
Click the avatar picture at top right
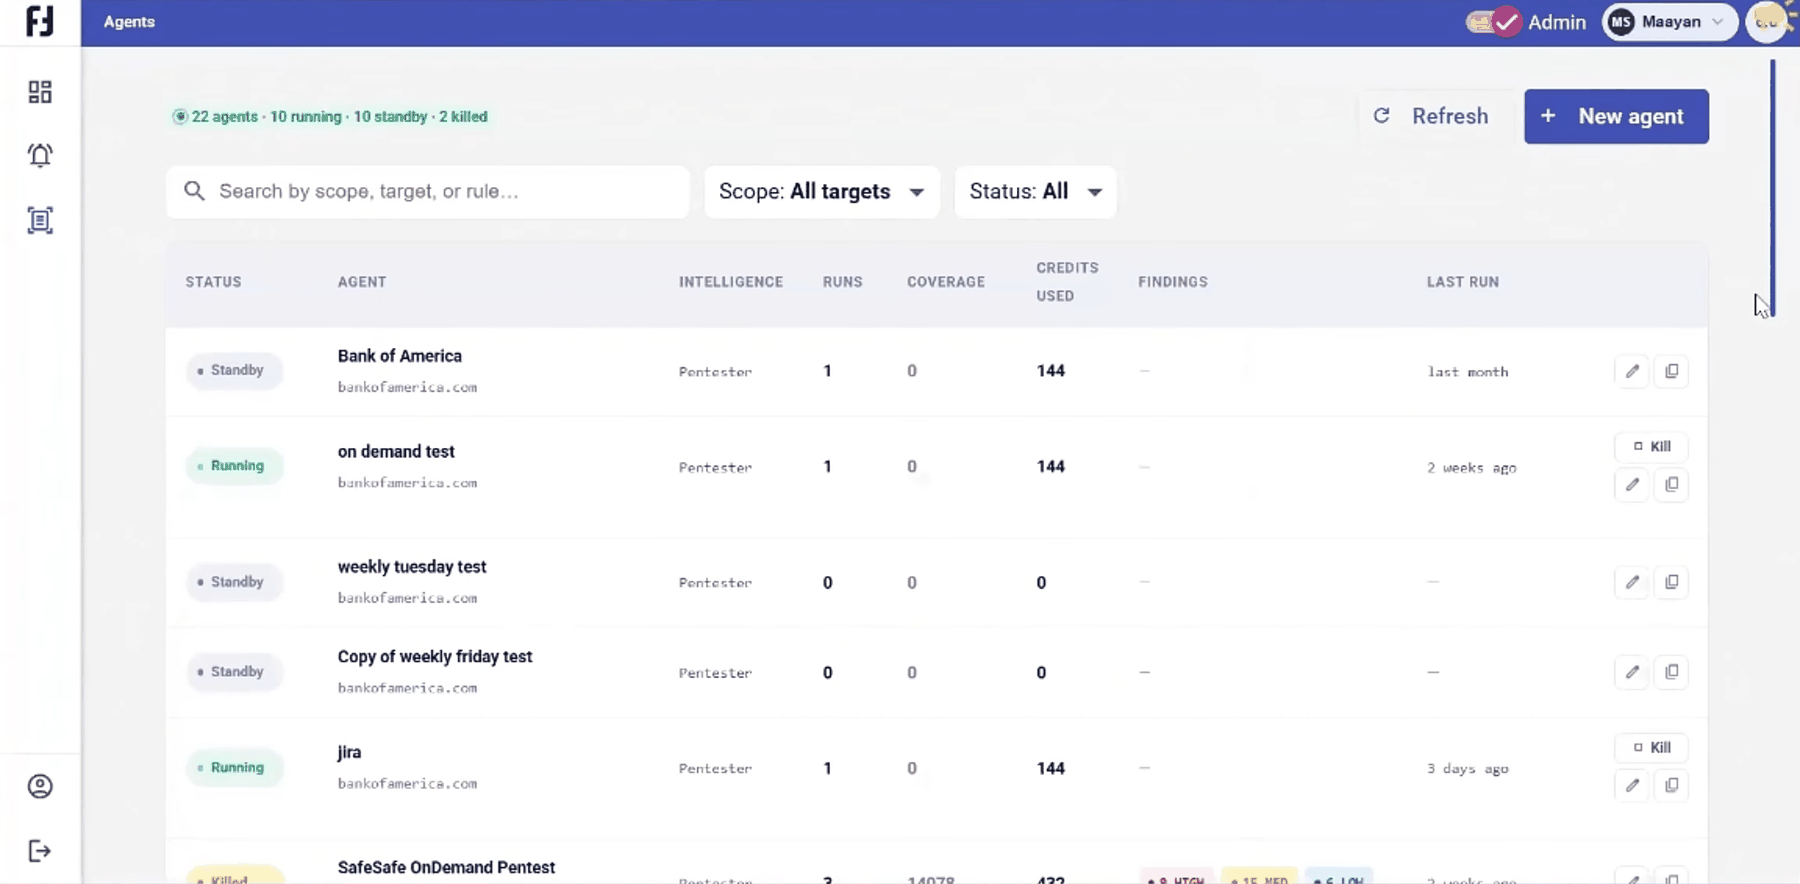[1768, 21]
